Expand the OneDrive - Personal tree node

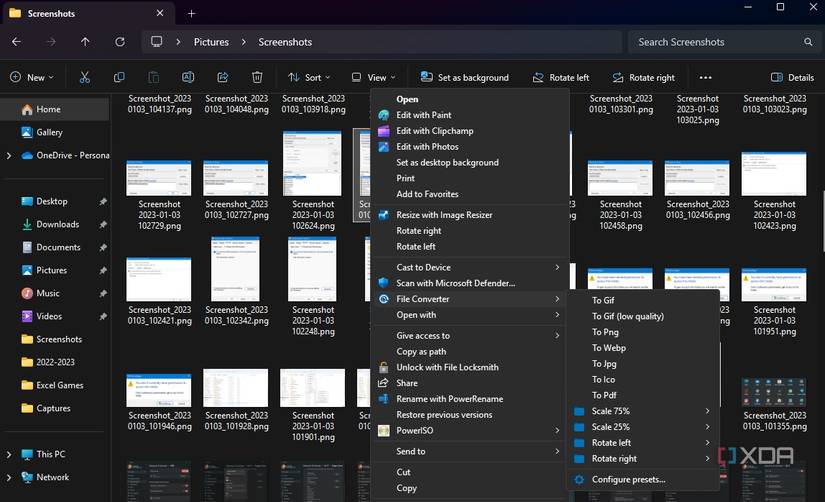8,155
